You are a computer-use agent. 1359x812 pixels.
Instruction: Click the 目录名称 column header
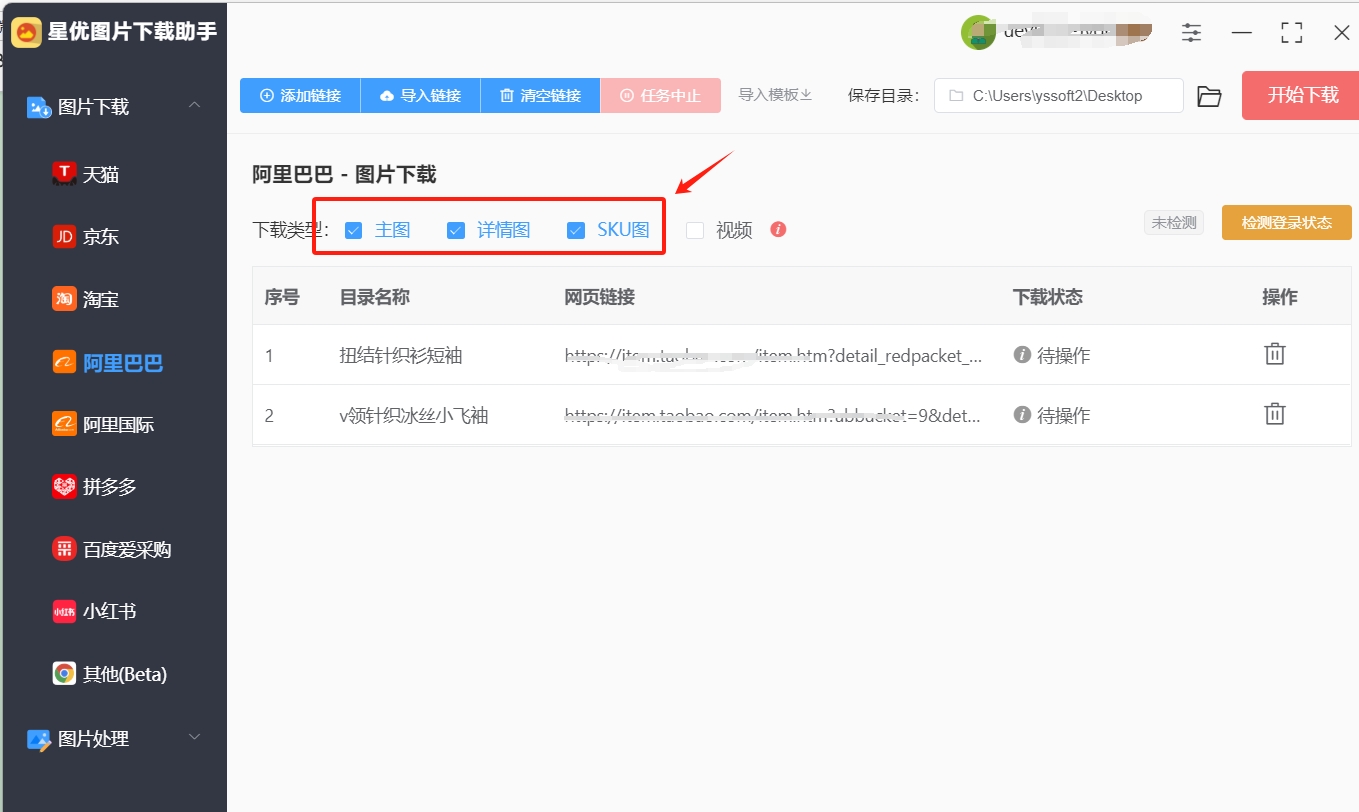point(375,297)
